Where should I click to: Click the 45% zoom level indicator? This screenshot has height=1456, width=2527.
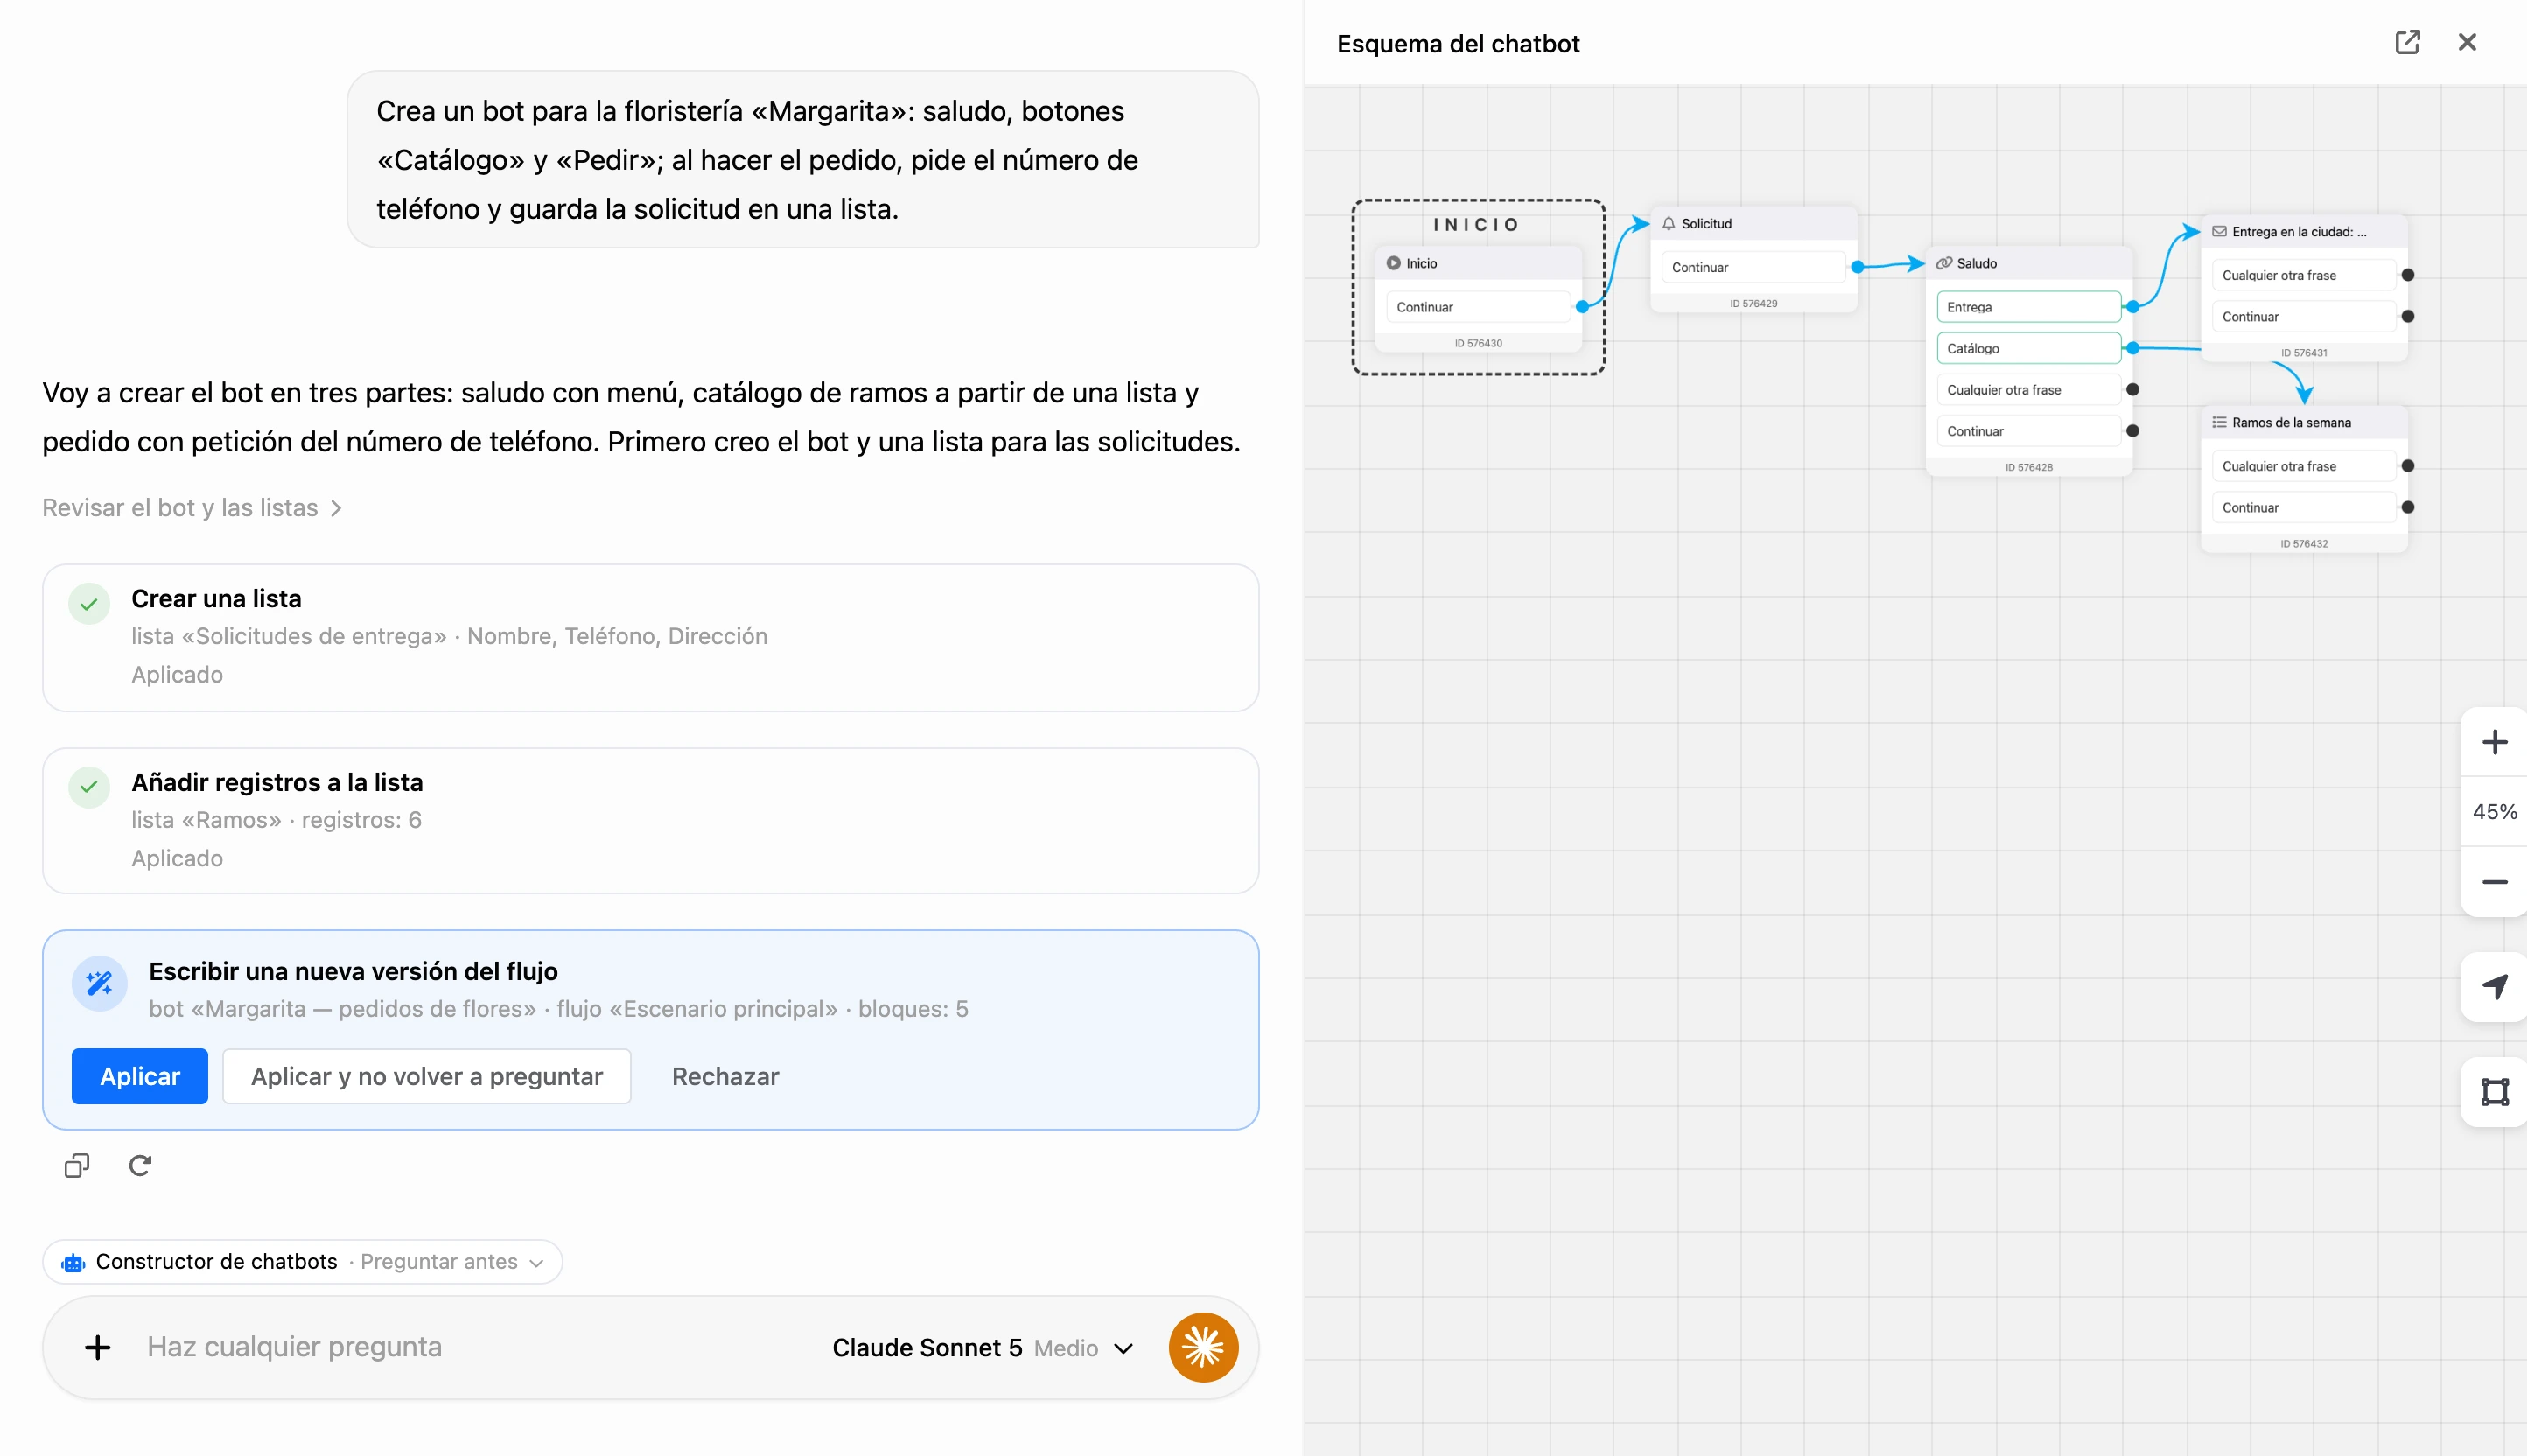point(2494,812)
